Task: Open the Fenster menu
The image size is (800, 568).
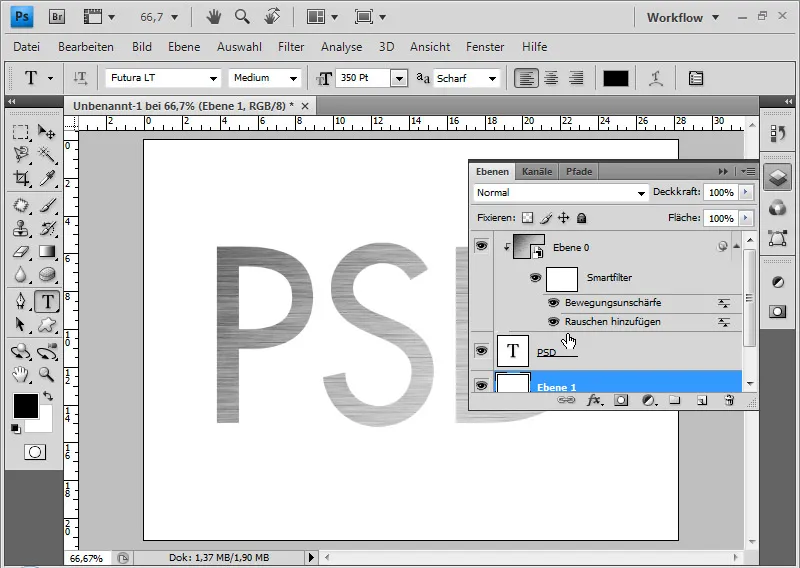Action: coord(485,47)
